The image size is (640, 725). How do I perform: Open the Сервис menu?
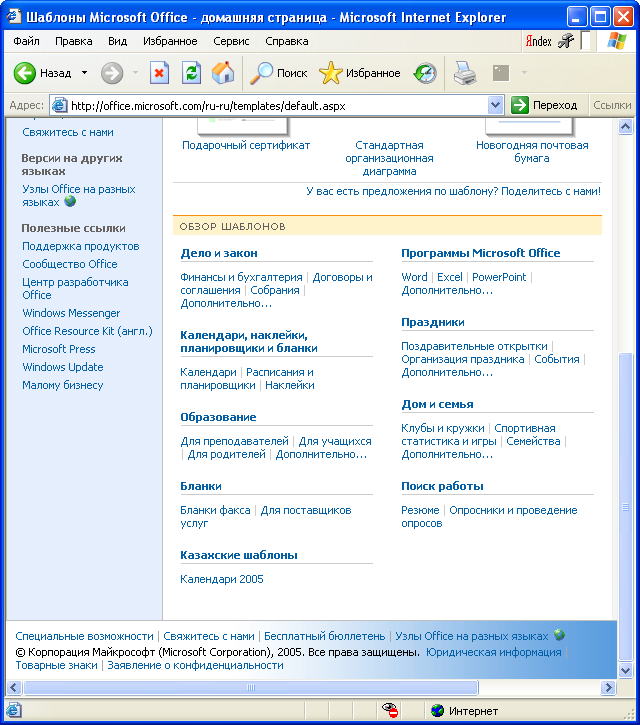click(x=231, y=41)
